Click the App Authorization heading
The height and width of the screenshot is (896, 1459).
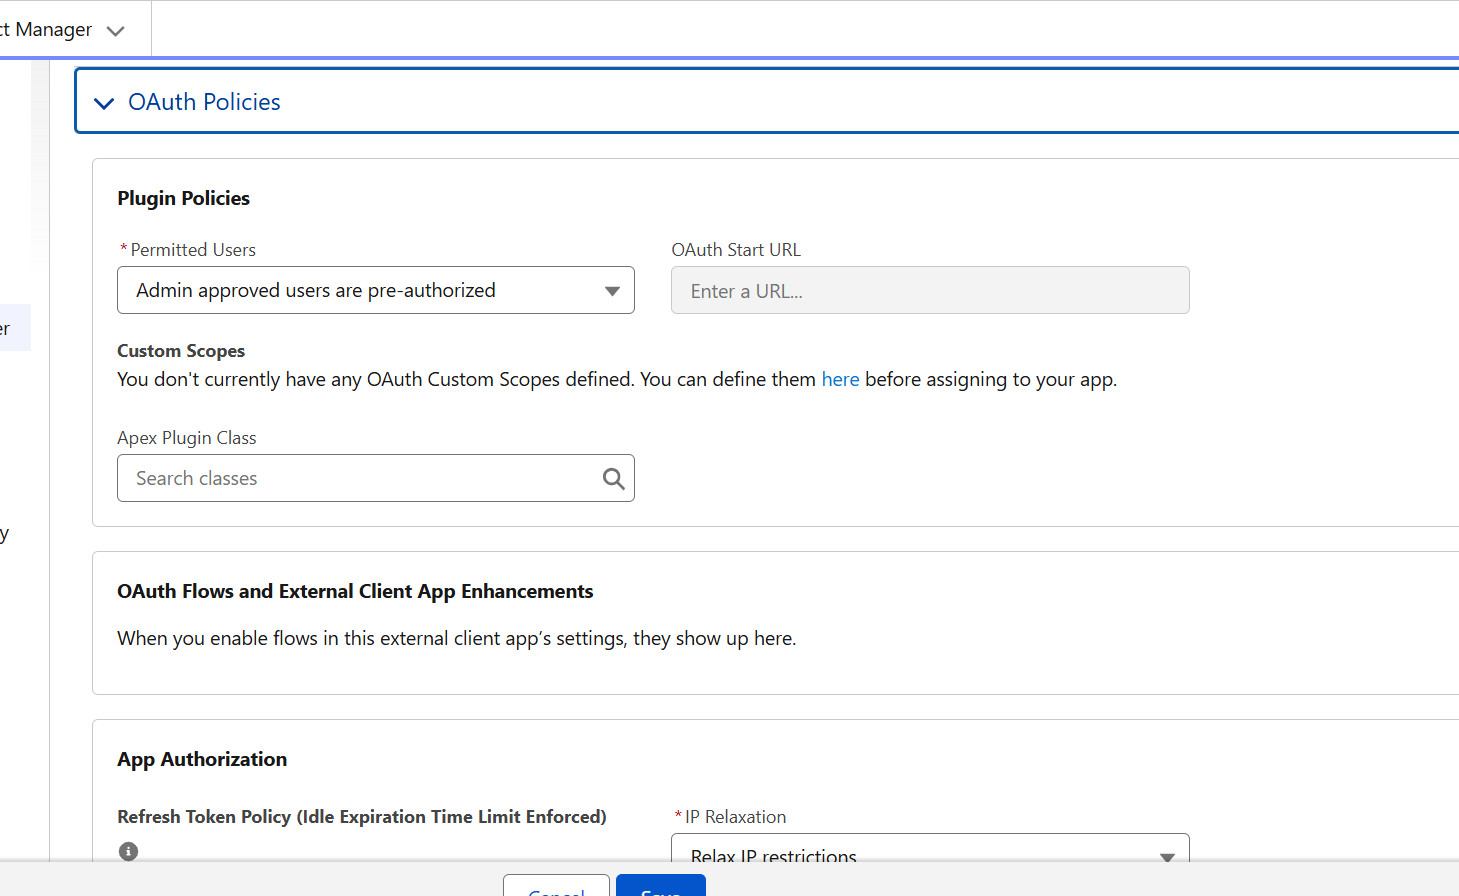[x=202, y=759]
